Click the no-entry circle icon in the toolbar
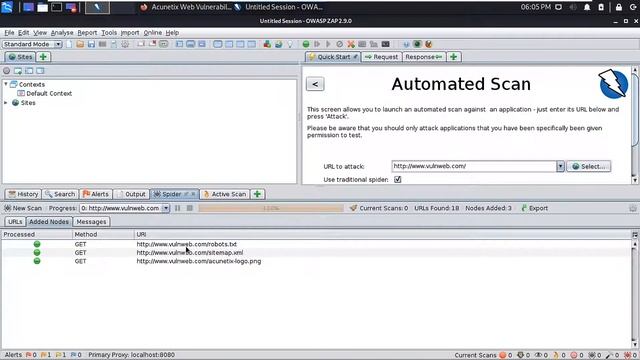Screen dimensions: 640x360 point(340,44)
